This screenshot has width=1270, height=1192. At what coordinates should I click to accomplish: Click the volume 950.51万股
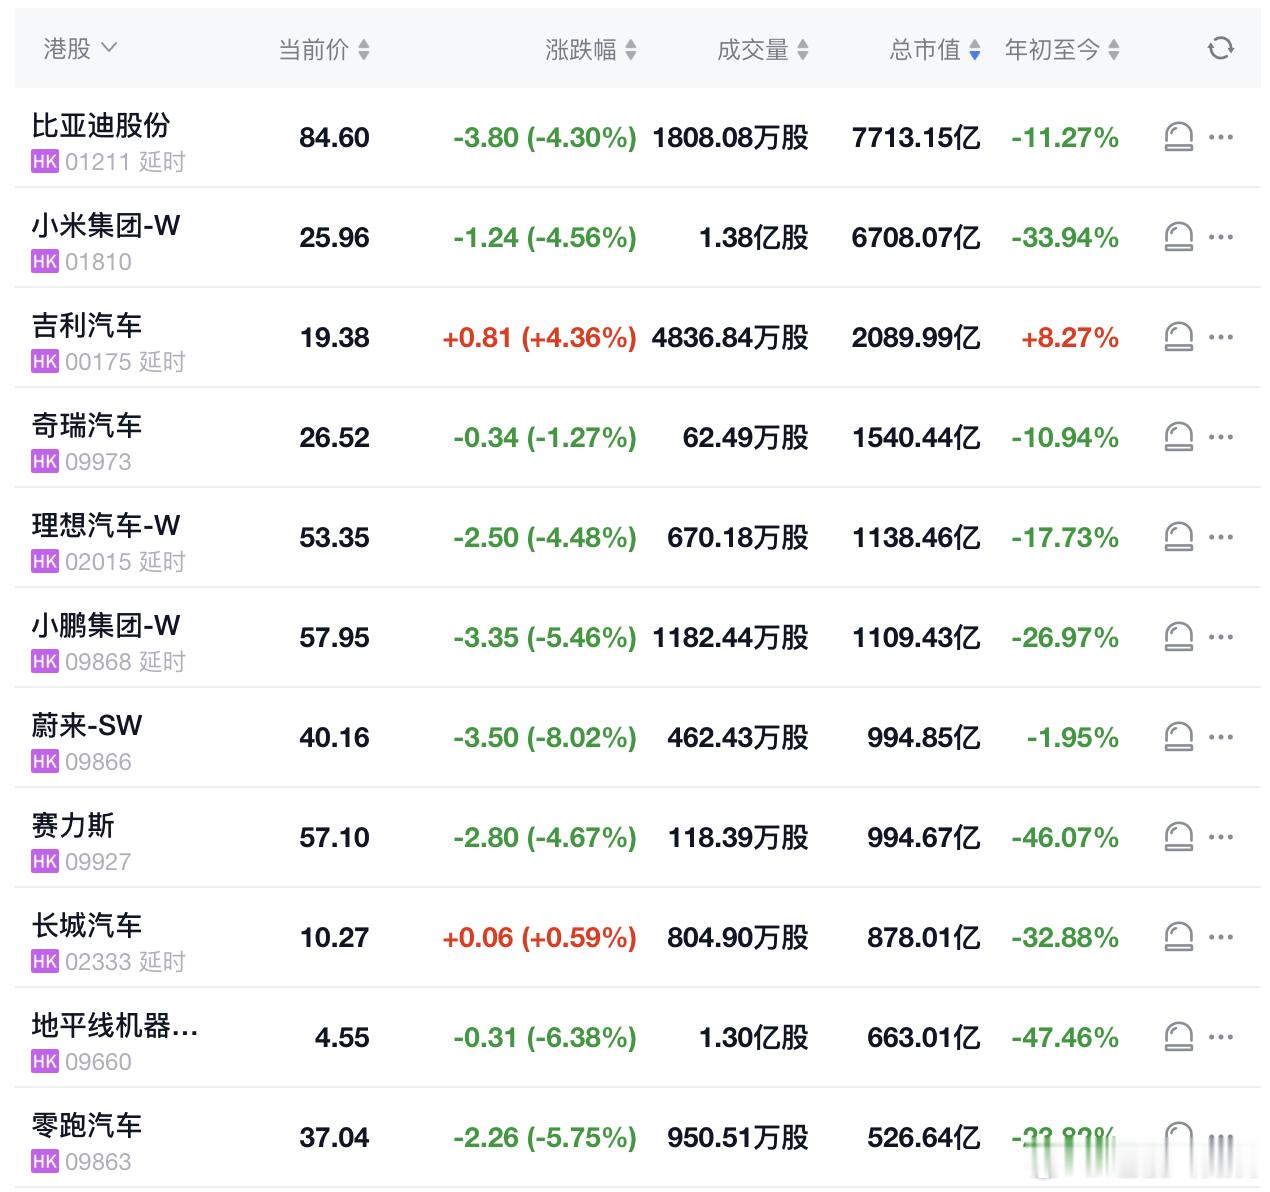tap(738, 1137)
